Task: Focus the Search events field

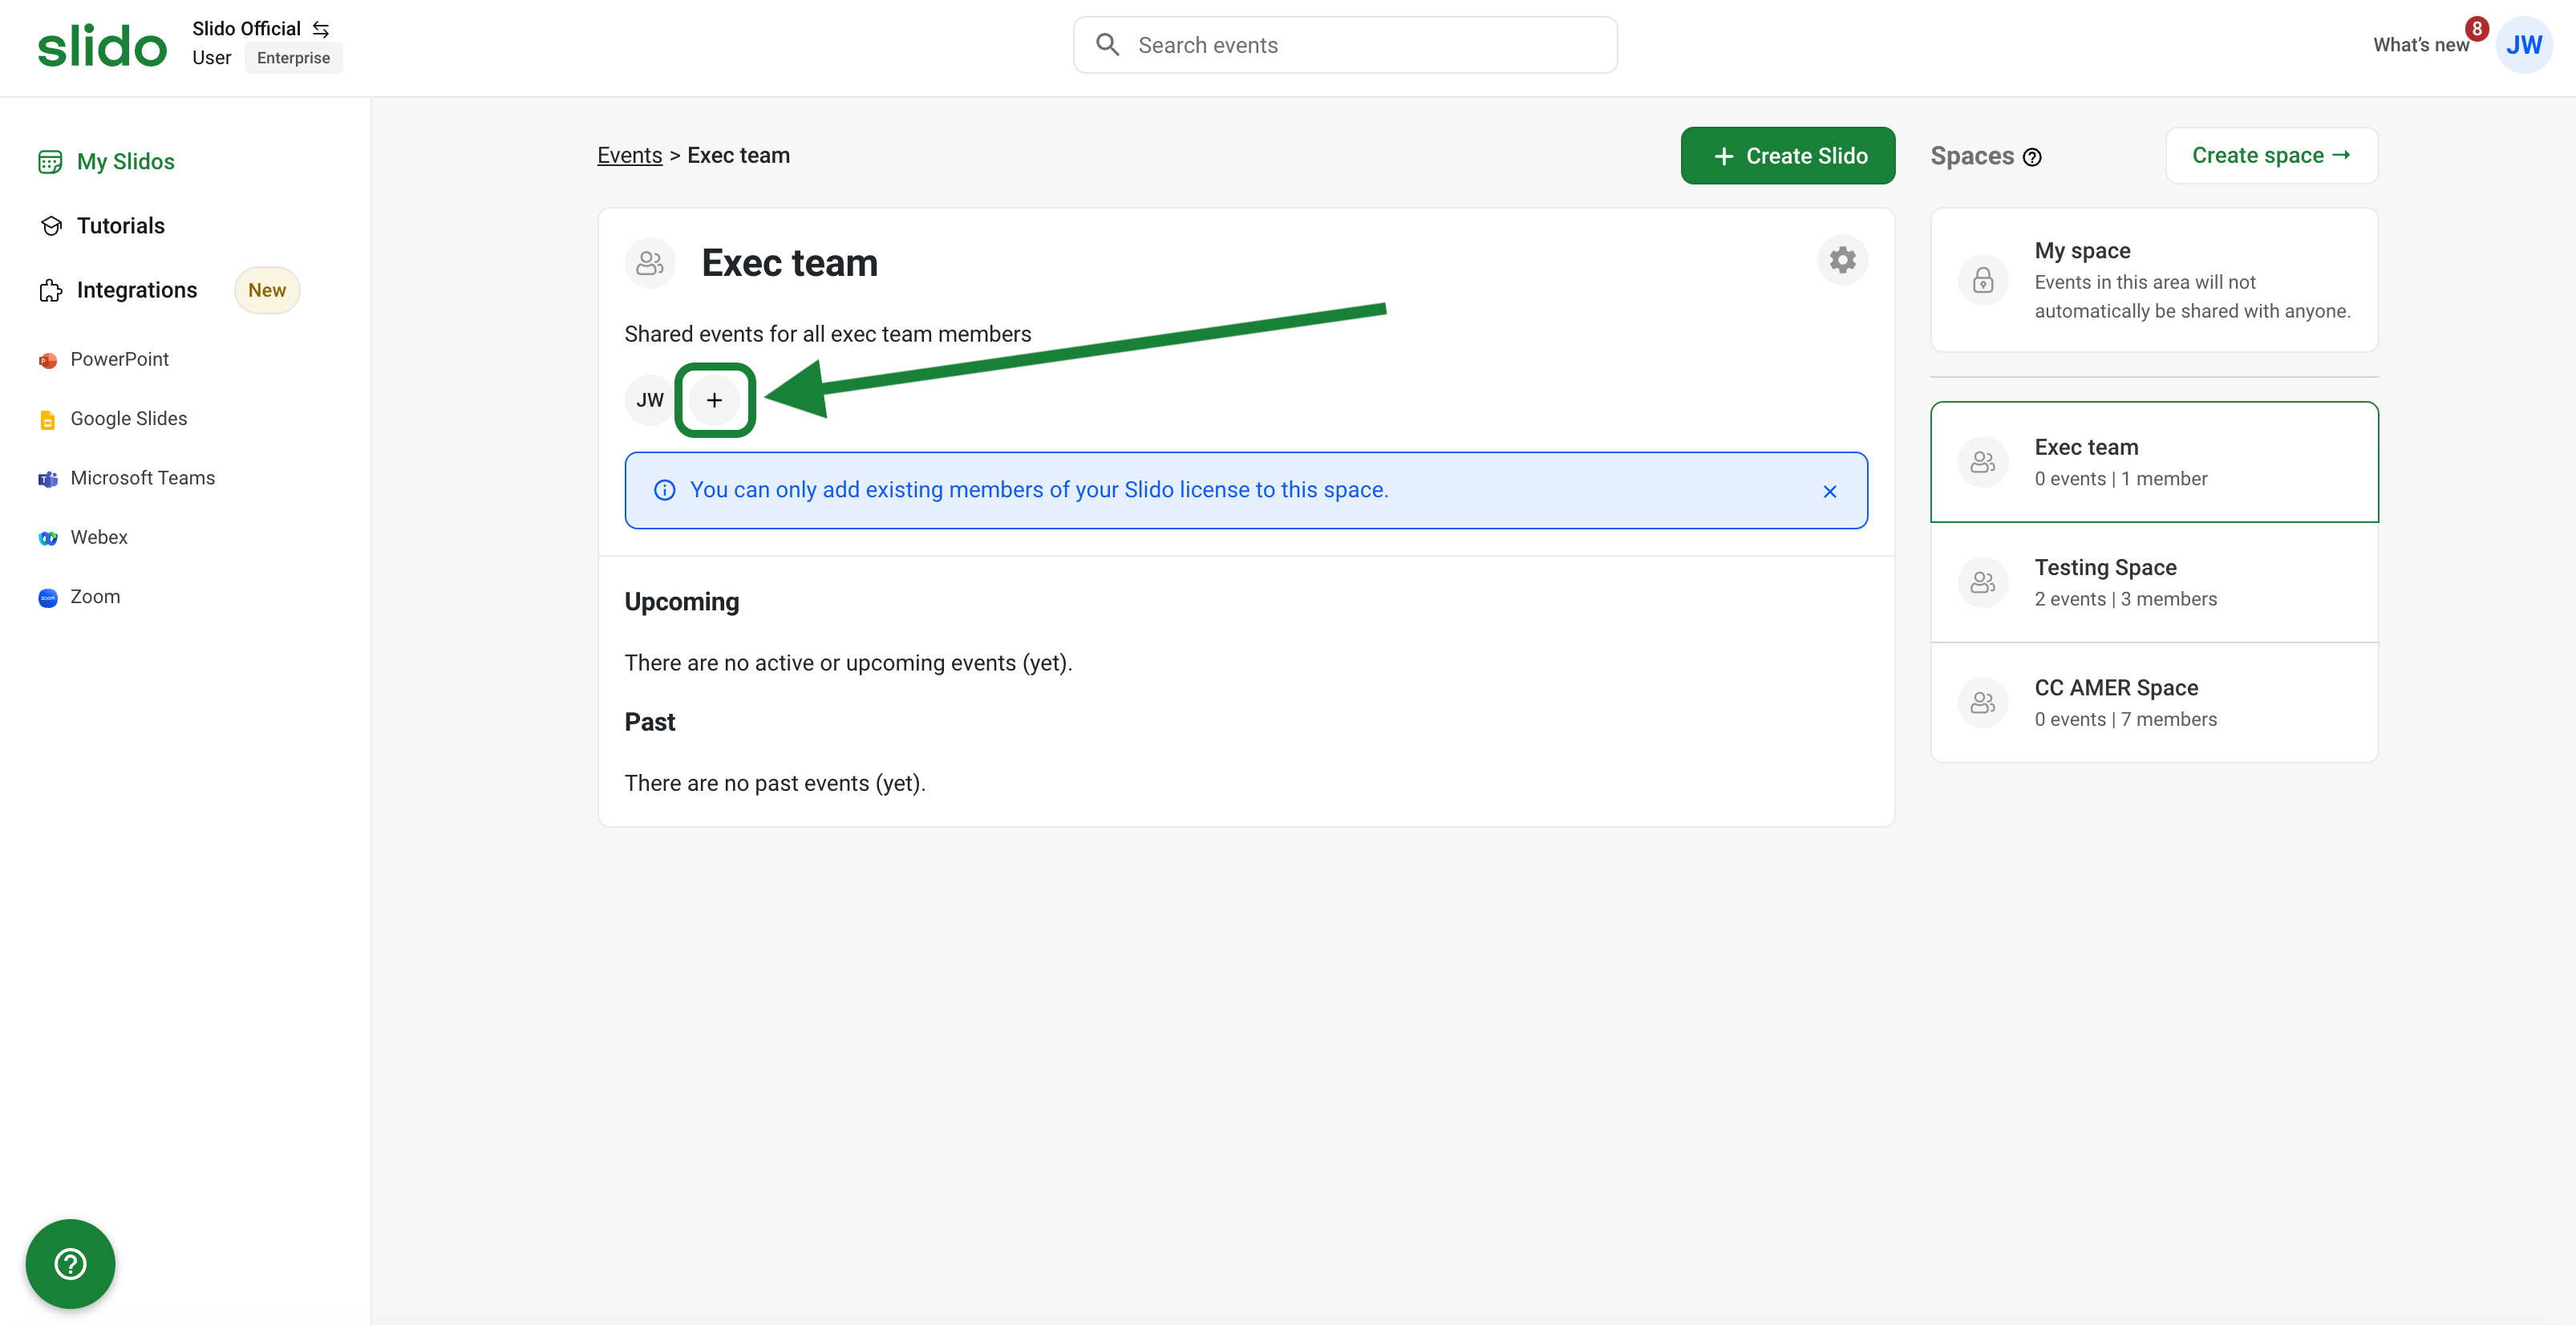Action: [1345, 45]
